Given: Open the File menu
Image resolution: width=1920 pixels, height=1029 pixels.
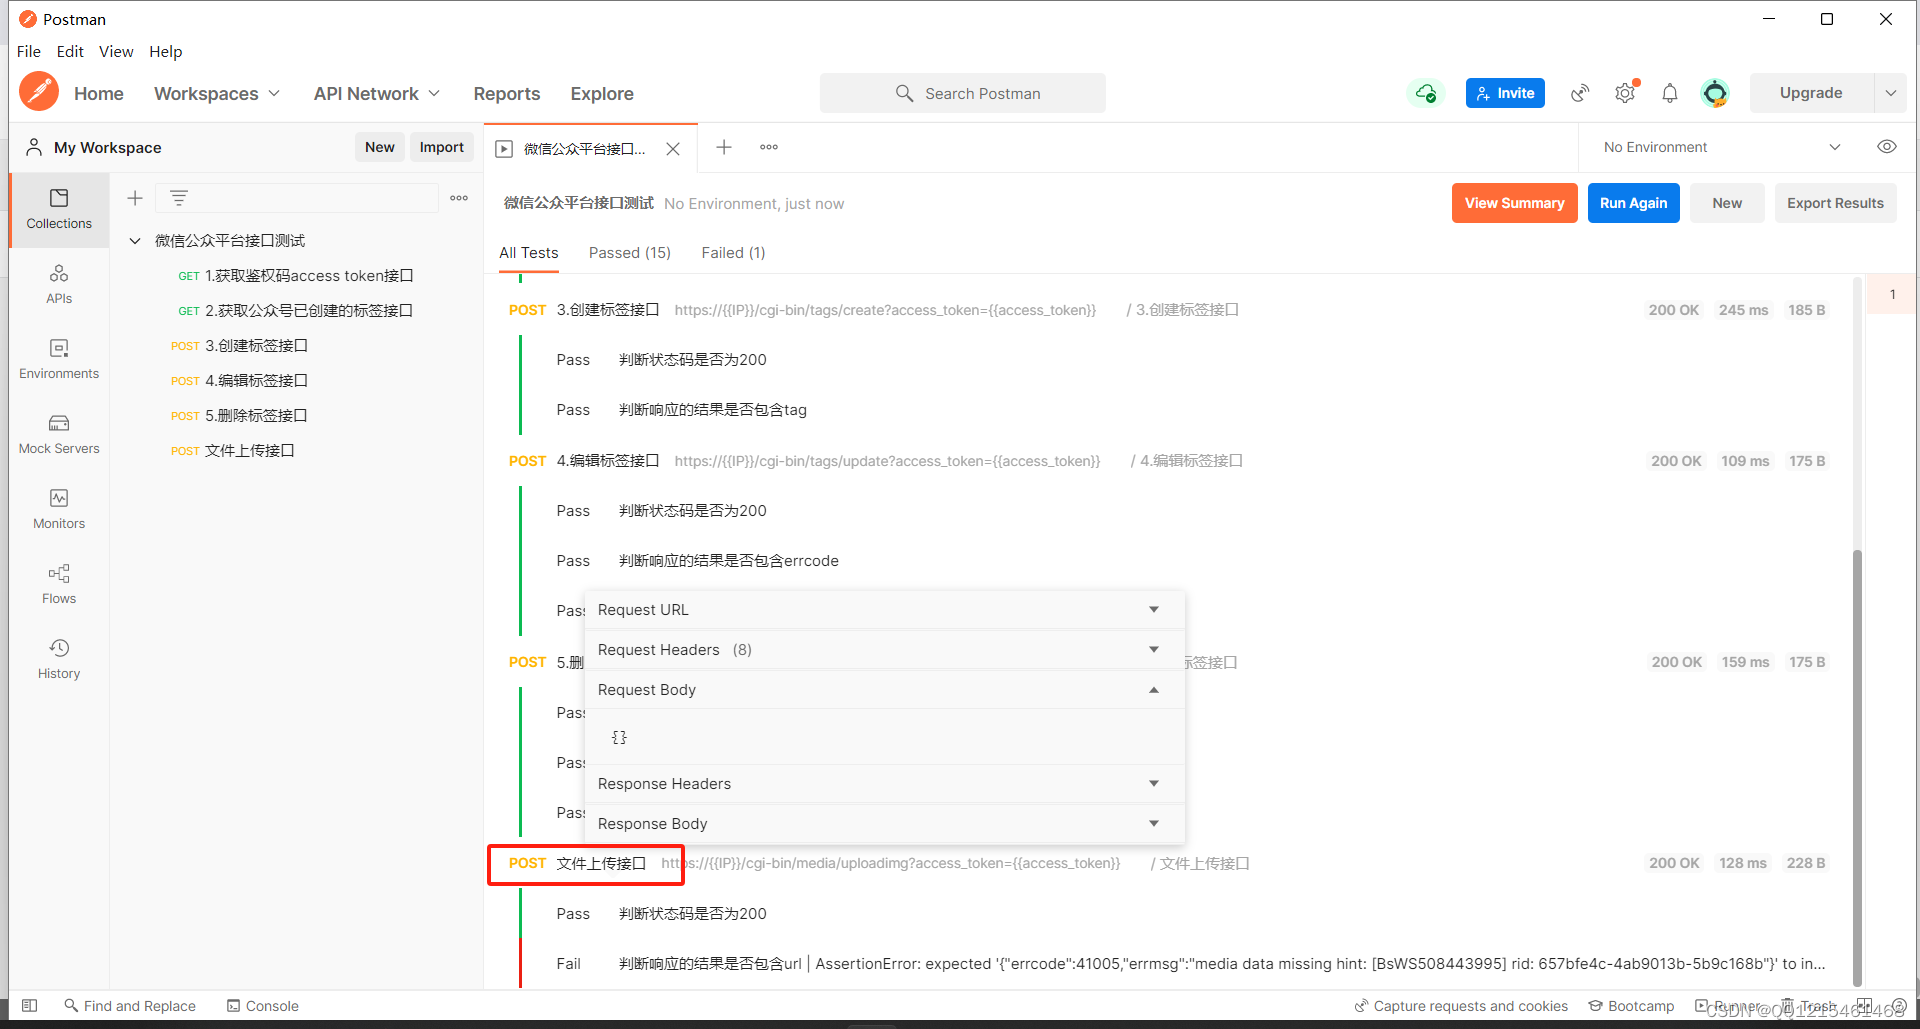Looking at the screenshot, I should 29,52.
